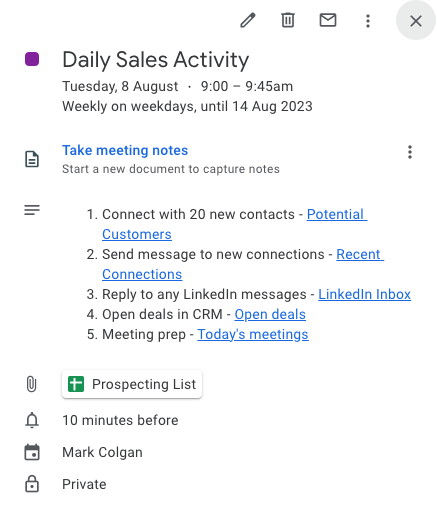
Task: Open the Take meeting notes link
Action: 125,150
